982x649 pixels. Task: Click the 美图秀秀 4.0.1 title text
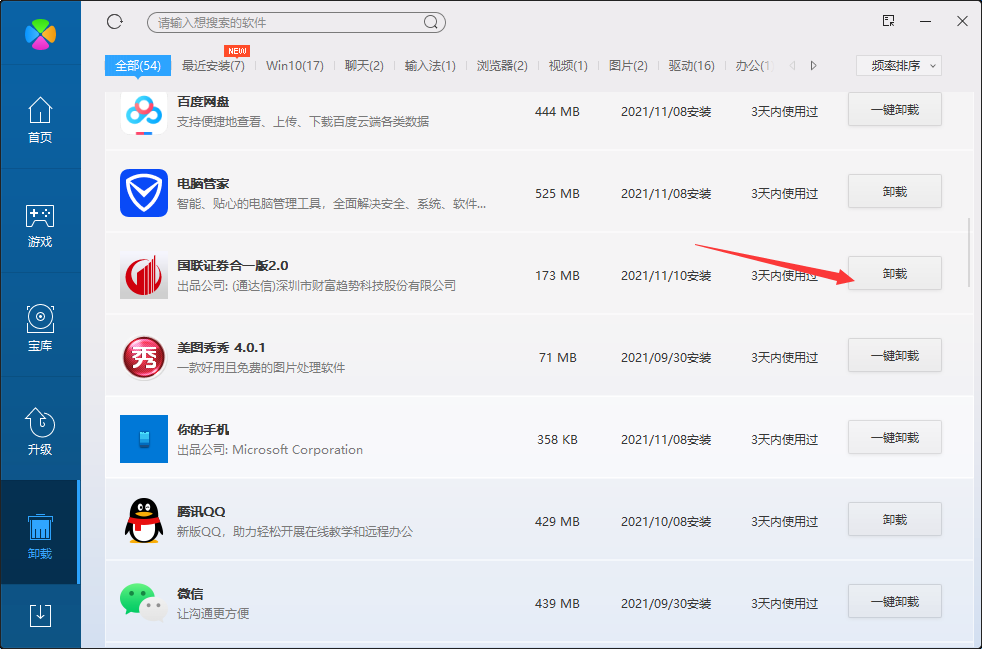222,348
